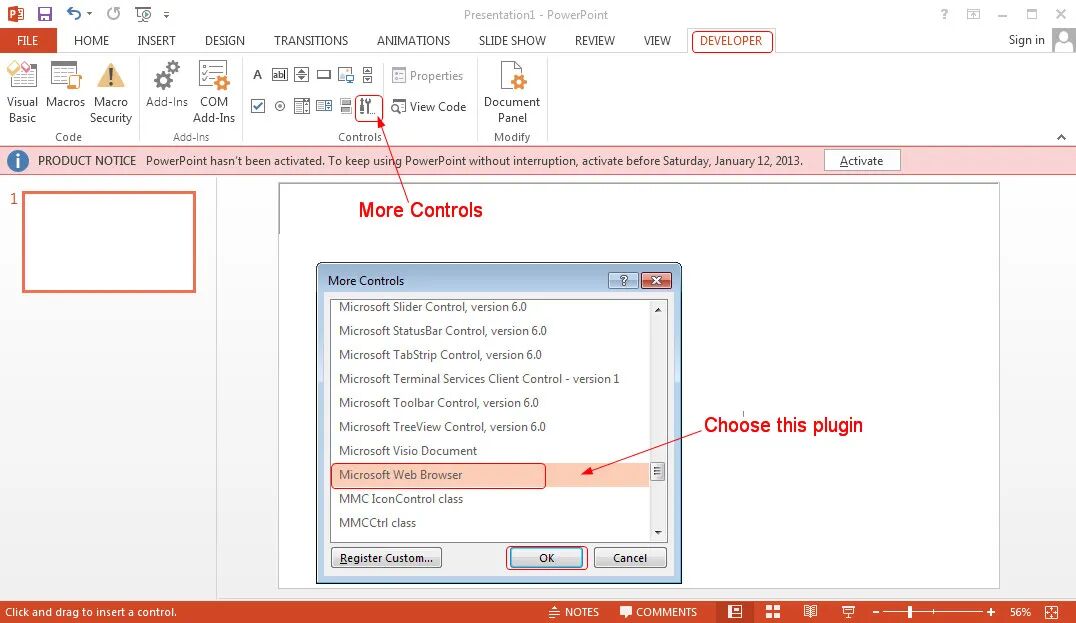
Task: Select the Spin Button control
Action: (x=301, y=75)
